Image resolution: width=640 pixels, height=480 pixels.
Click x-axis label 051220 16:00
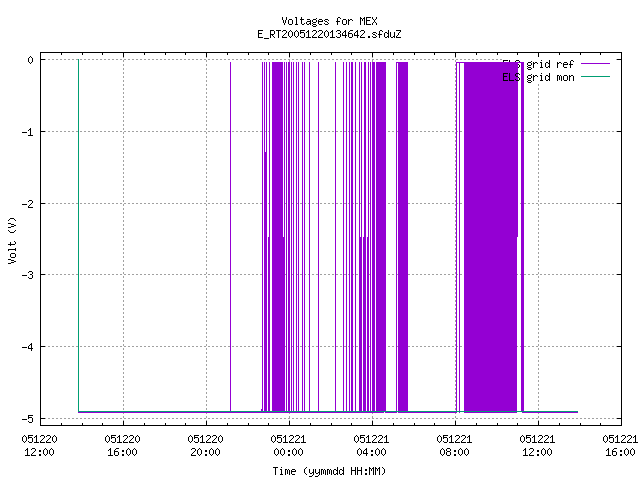(x=122, y=446)
